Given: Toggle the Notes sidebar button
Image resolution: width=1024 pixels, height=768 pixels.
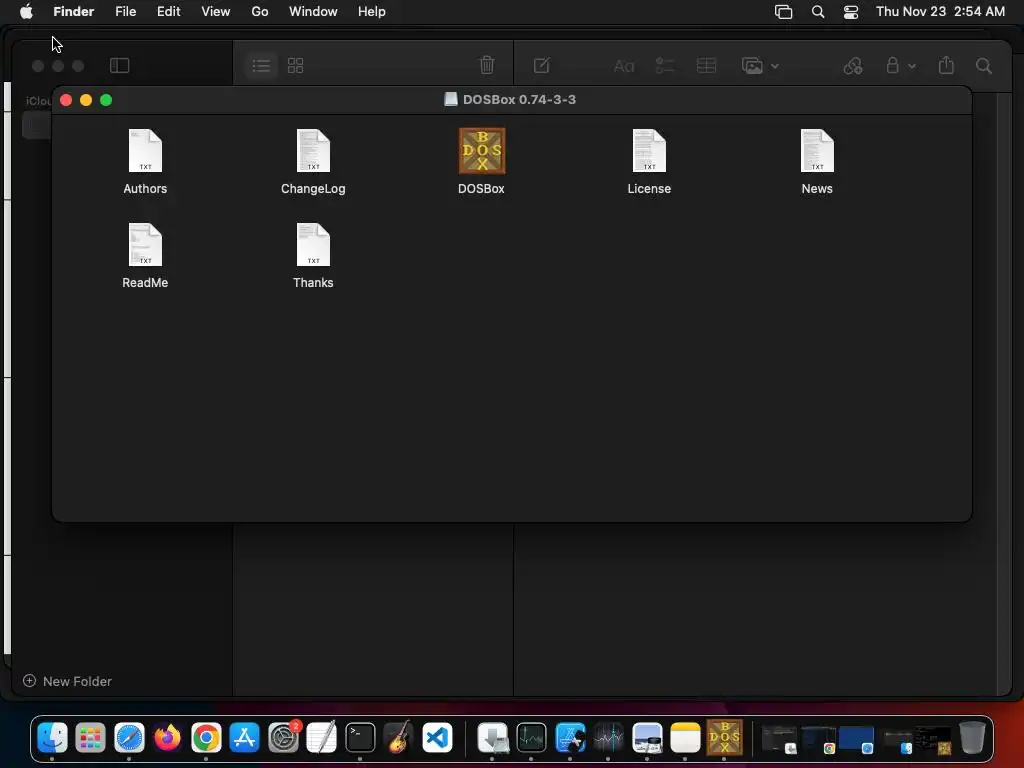Looking at the screenshot, I should tap(120, 65).
